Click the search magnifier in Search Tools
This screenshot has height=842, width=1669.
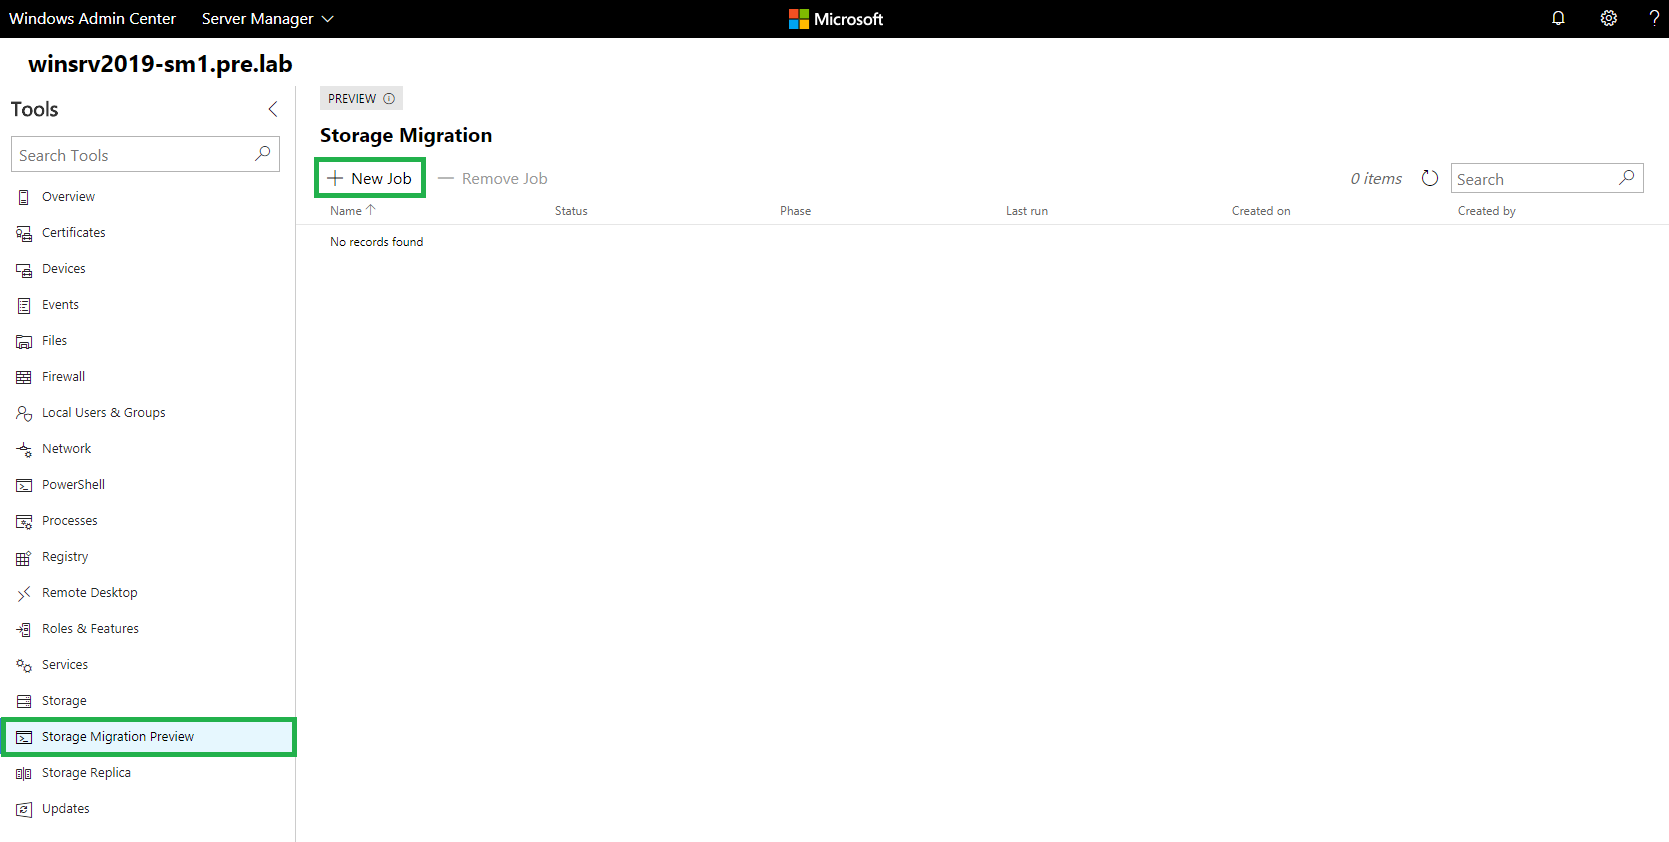263,154
